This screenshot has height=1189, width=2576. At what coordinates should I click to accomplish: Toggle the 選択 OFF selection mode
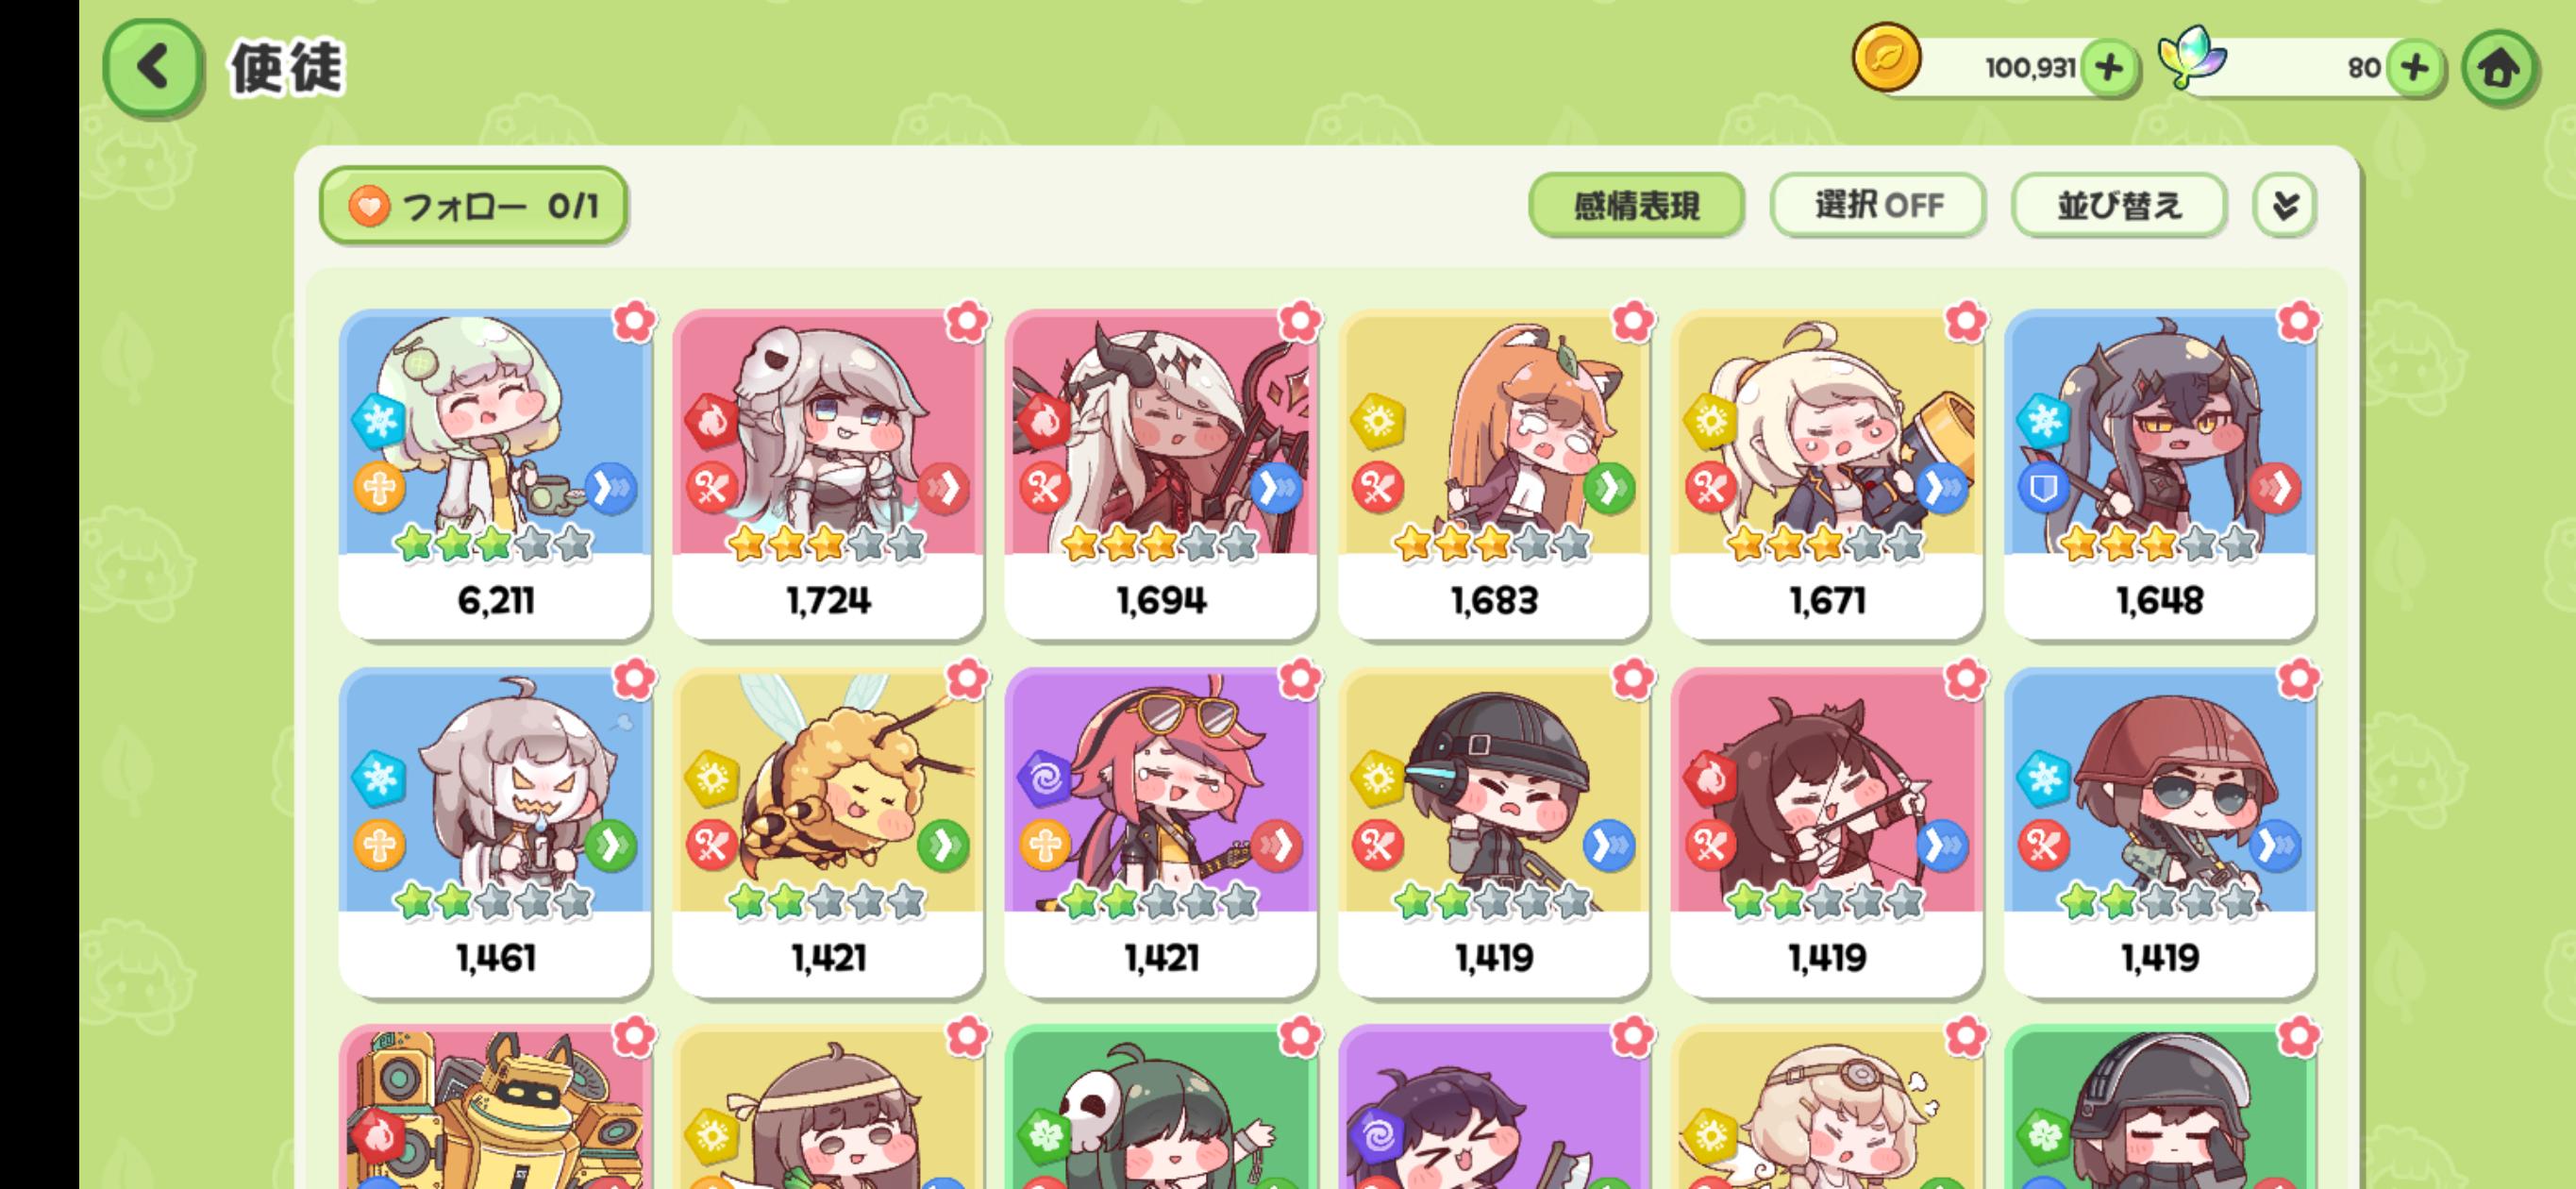(1878, 206)
